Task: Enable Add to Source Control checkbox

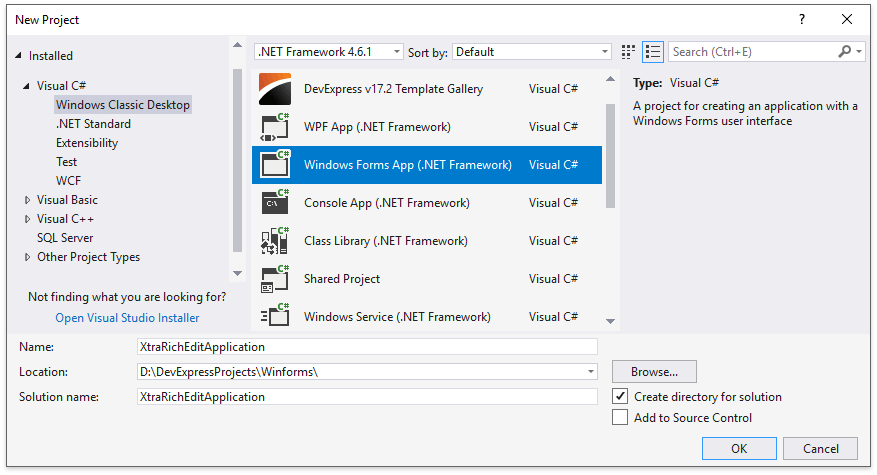Action: tap(620, 418)
